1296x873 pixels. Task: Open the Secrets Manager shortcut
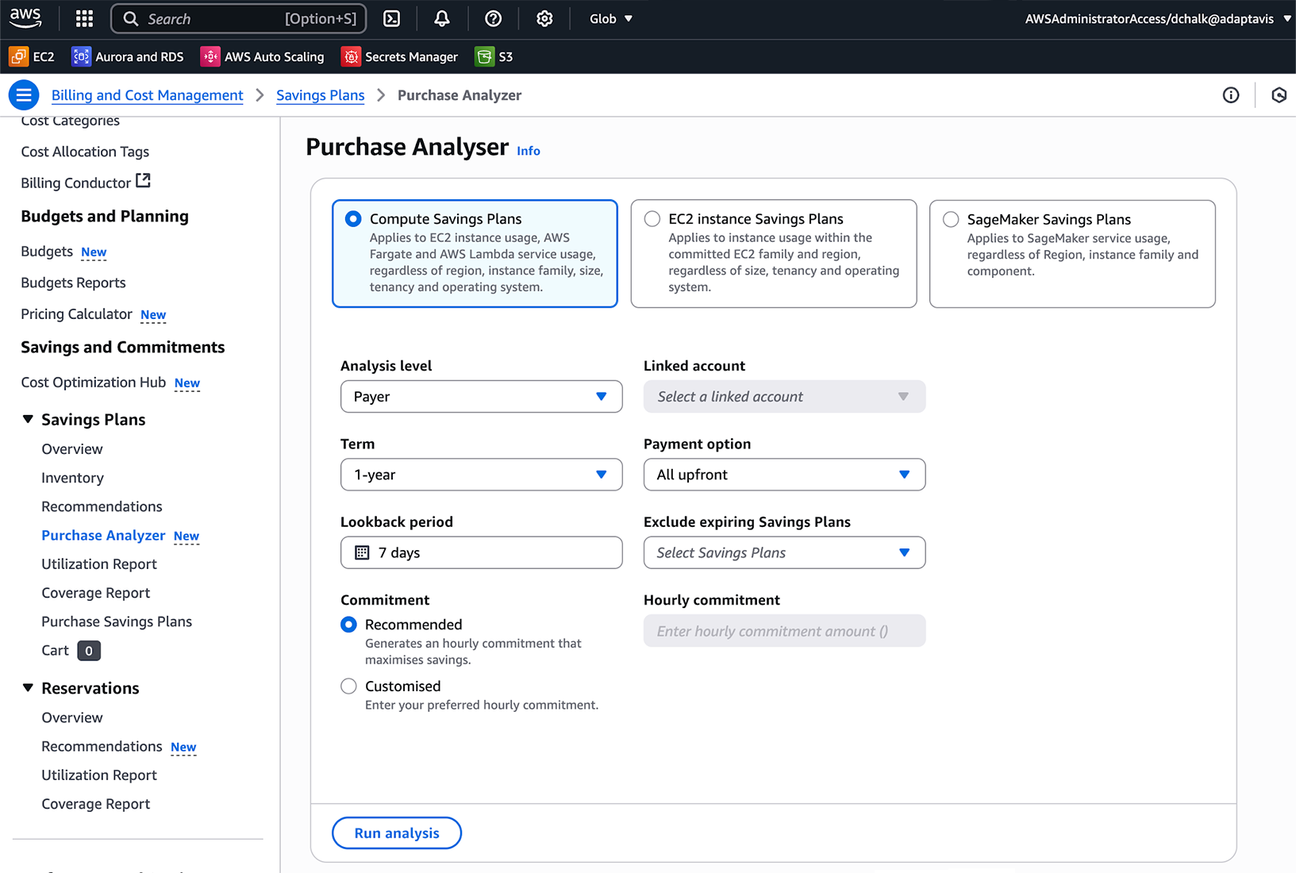400,57
